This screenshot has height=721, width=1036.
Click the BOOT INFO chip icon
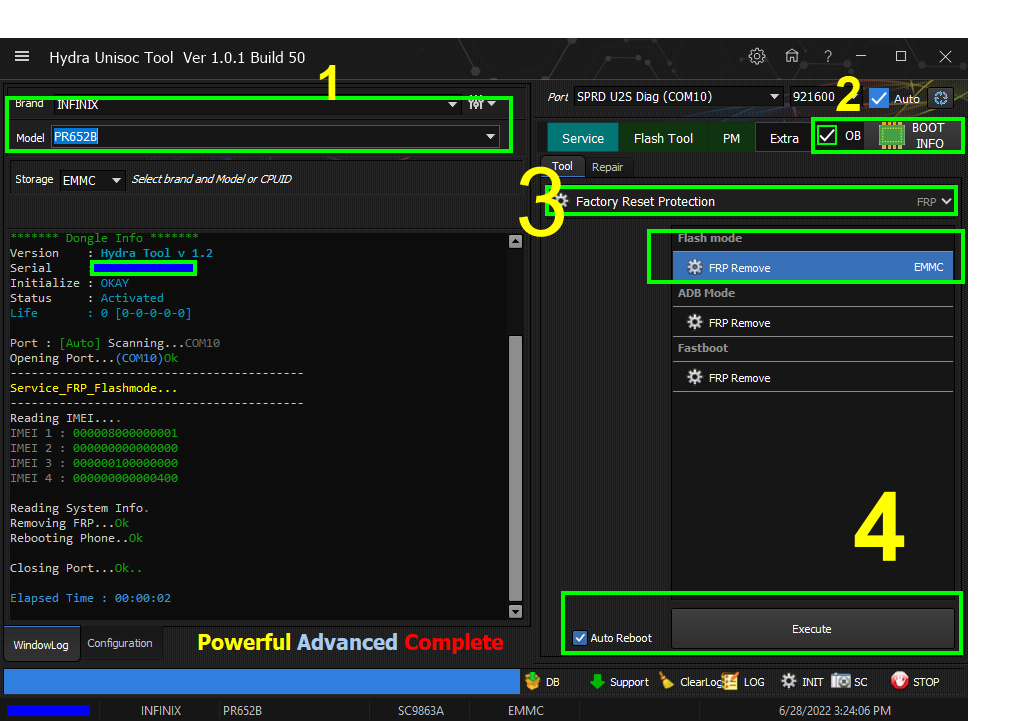[x=891, y=135]
